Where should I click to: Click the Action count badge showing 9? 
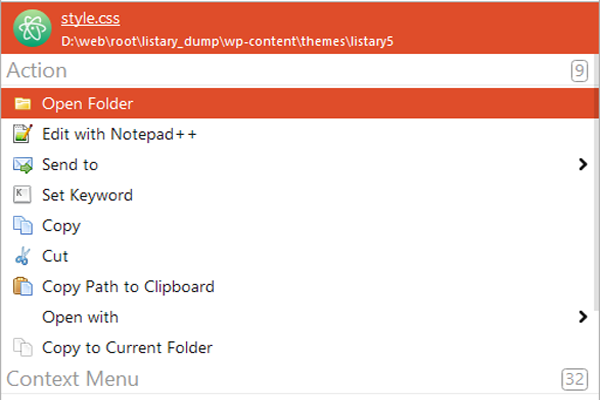pyautogui.click(x=579, y=71)
